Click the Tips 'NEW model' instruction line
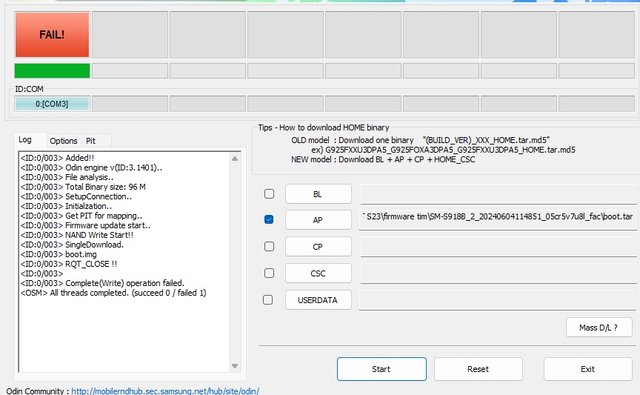This screenshot has height=395, width=640. 383,160
